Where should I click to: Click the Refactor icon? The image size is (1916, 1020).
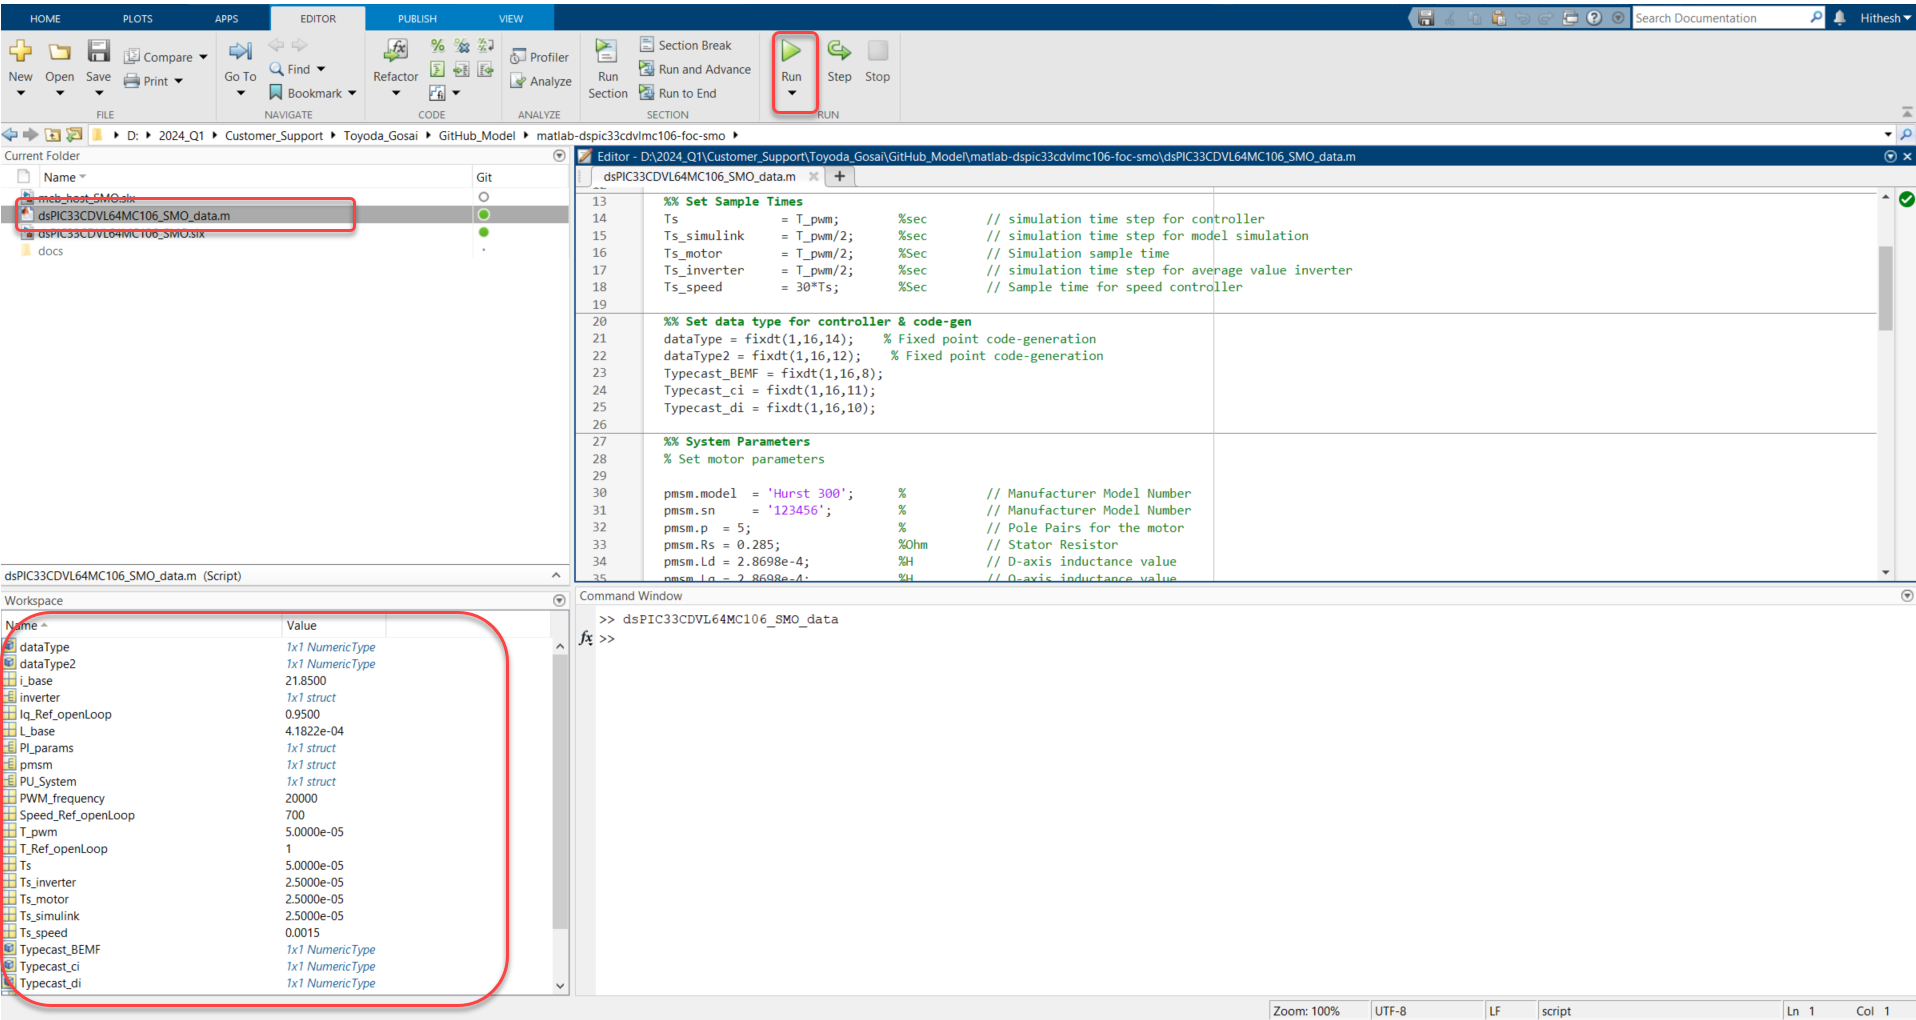click(396, 50)
